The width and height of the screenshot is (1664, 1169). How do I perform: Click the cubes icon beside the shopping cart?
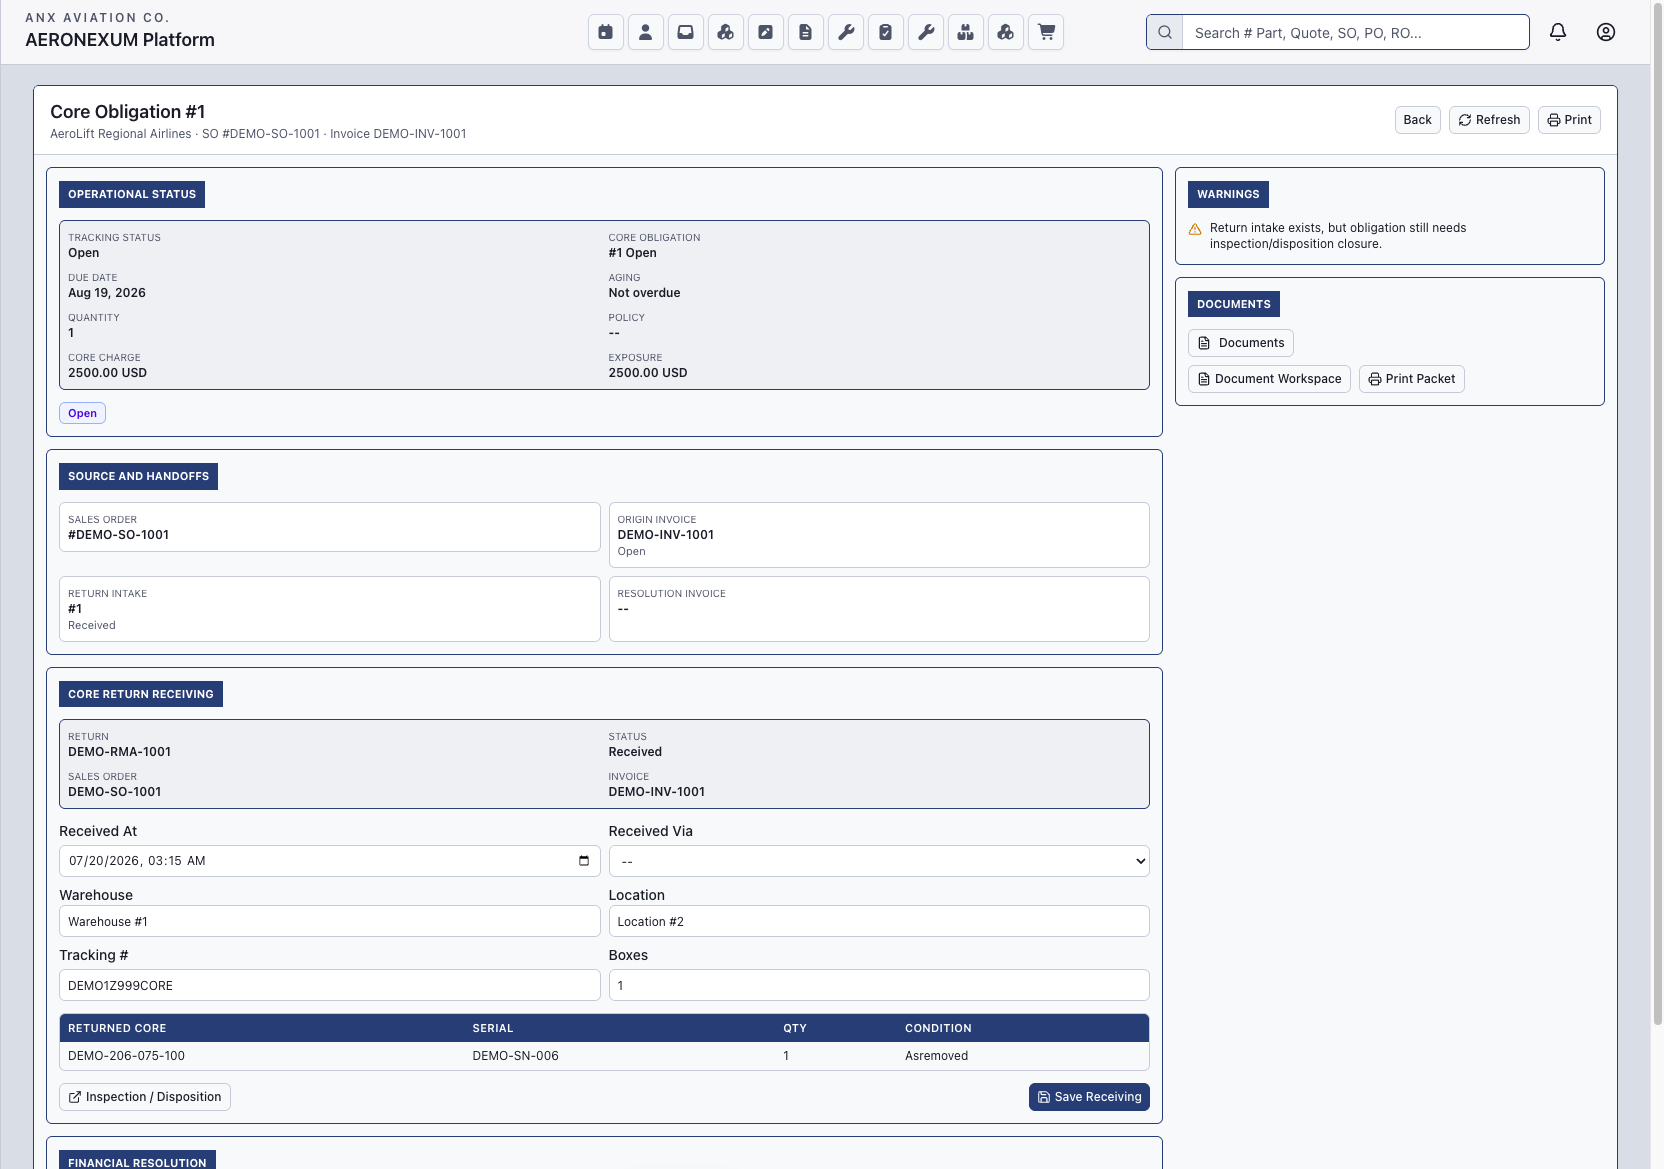(1006, 32)
